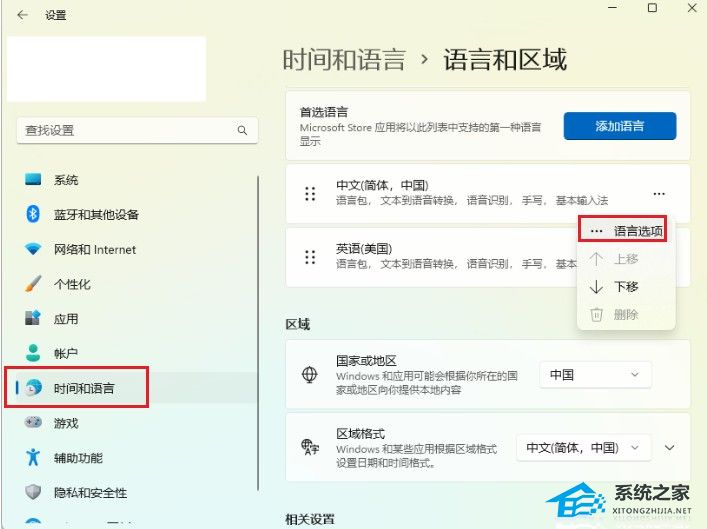Click the 查找设置 search field
This screenshot has height=529, width=707.
coord(137,130)
